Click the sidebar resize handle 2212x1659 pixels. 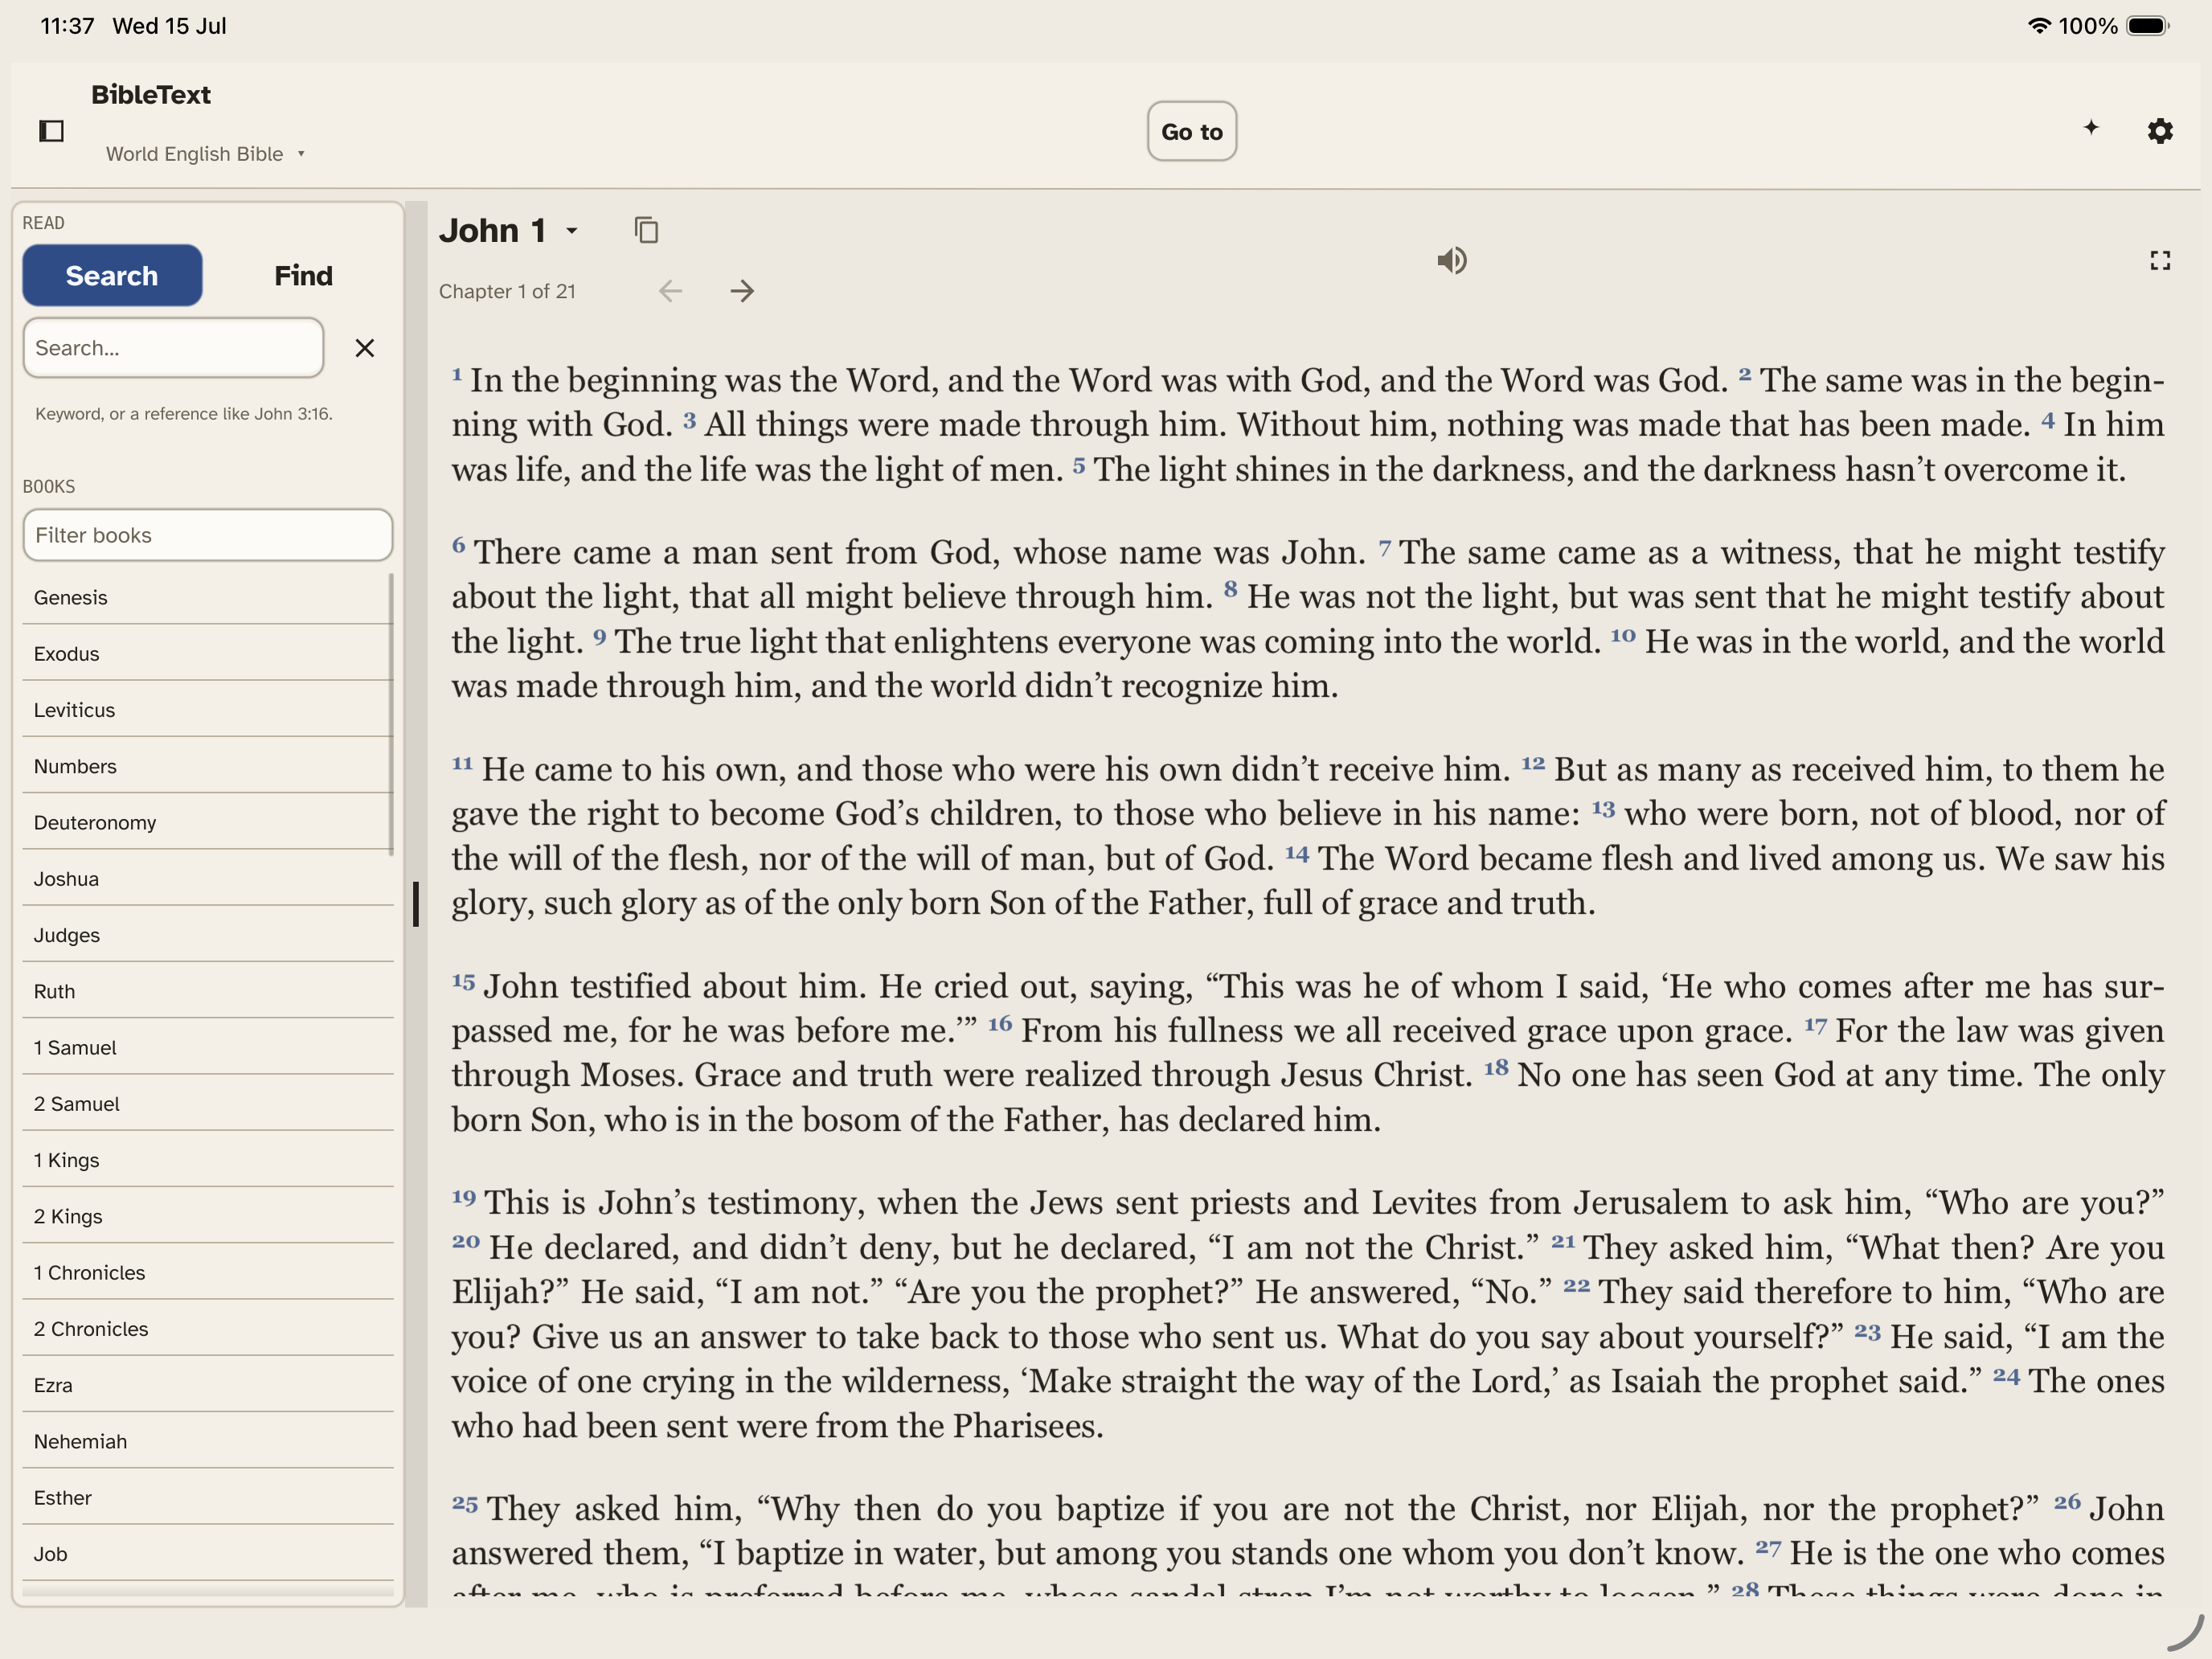[x=416, y=903]
